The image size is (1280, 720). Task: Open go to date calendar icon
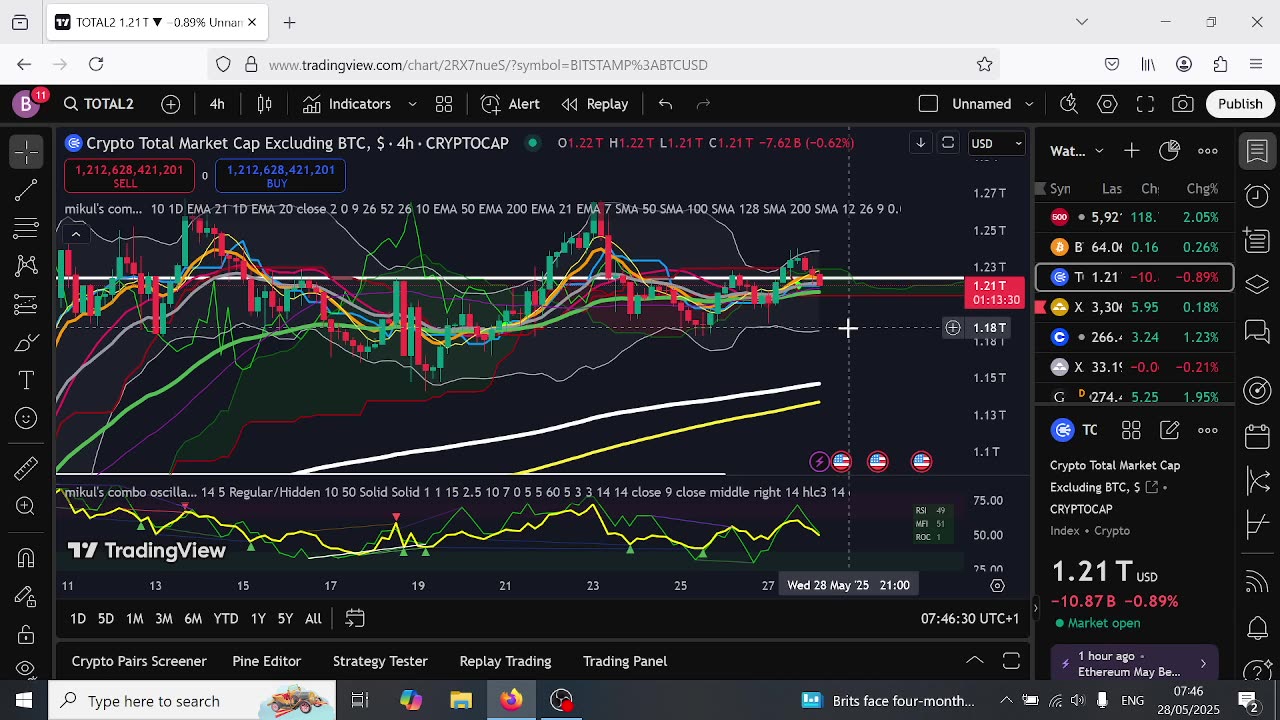354,619
